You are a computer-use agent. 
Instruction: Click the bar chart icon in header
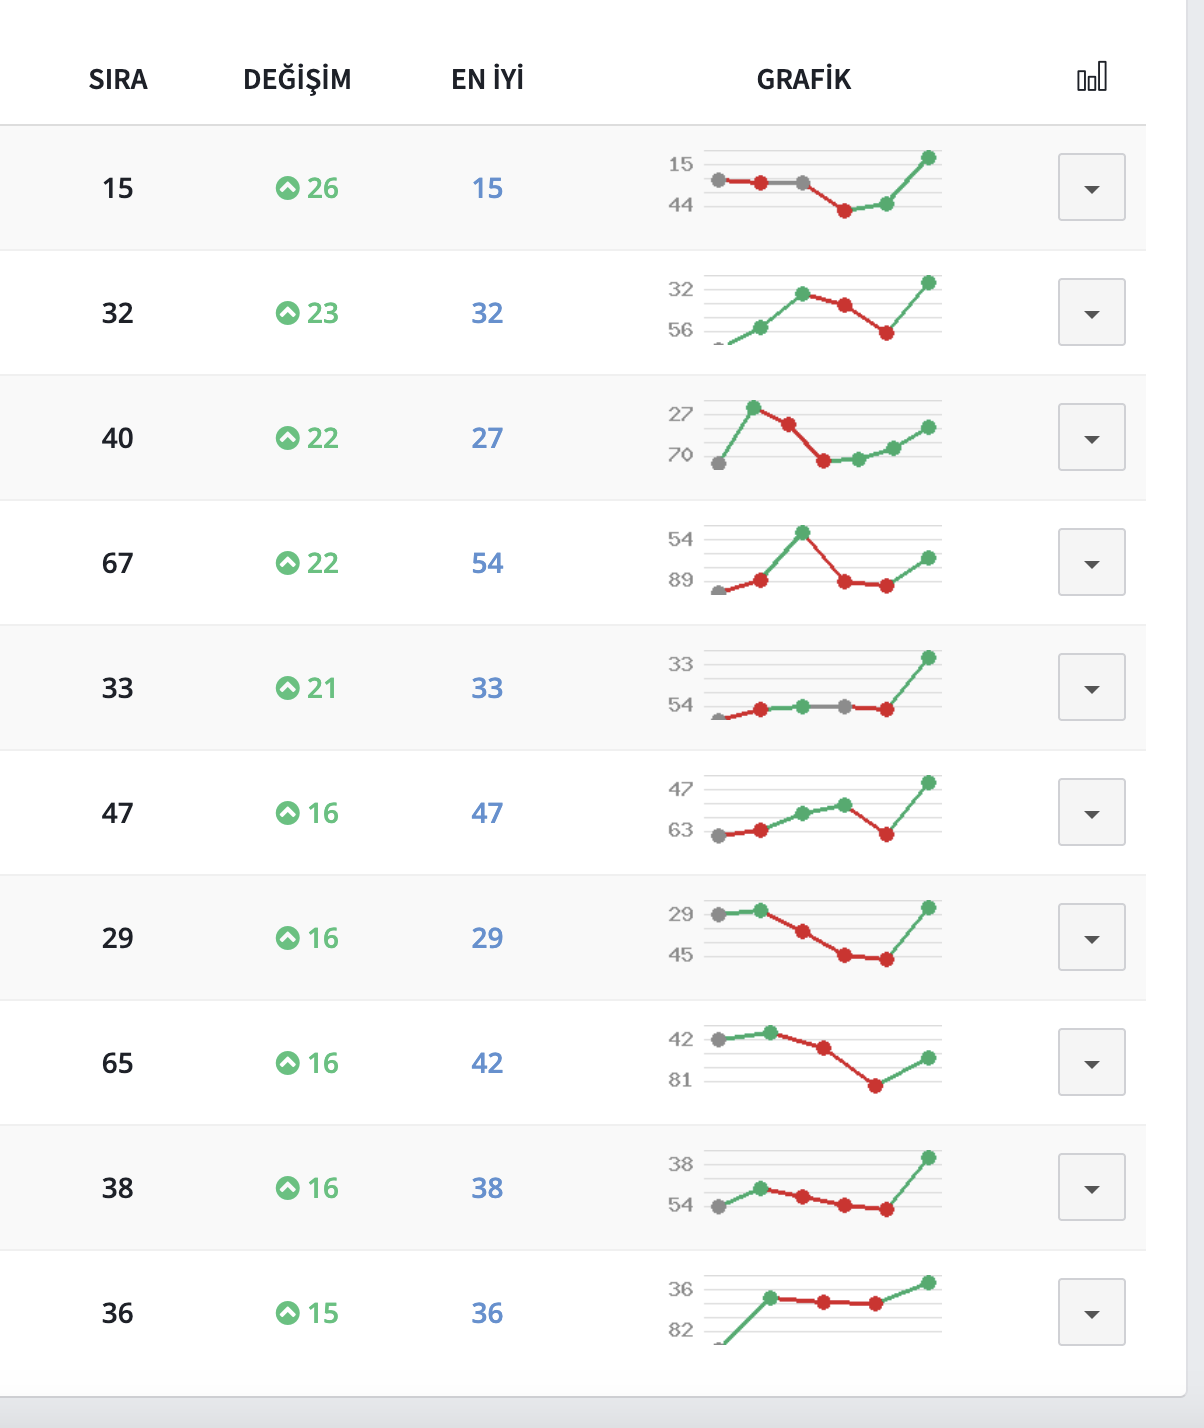[x=1092, y=77]
